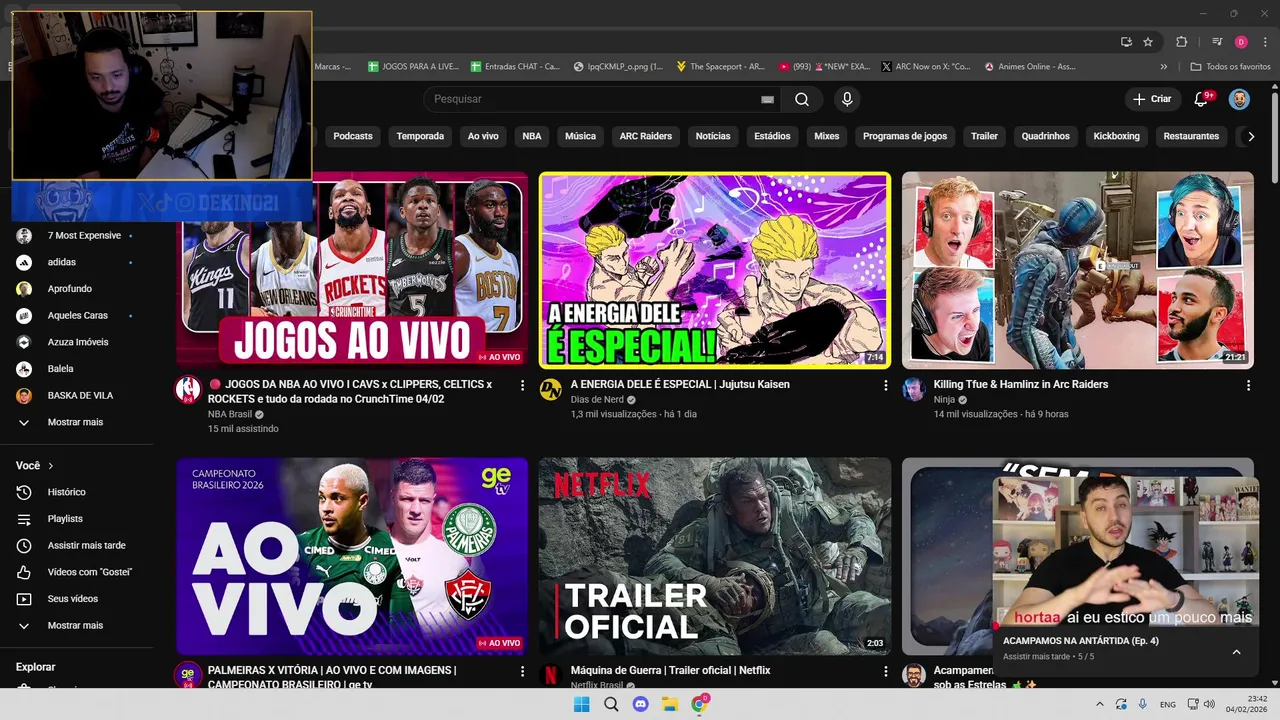Select the Música filter chip
Viewport: 1280px width, 720px height.
tap(580, 136)
